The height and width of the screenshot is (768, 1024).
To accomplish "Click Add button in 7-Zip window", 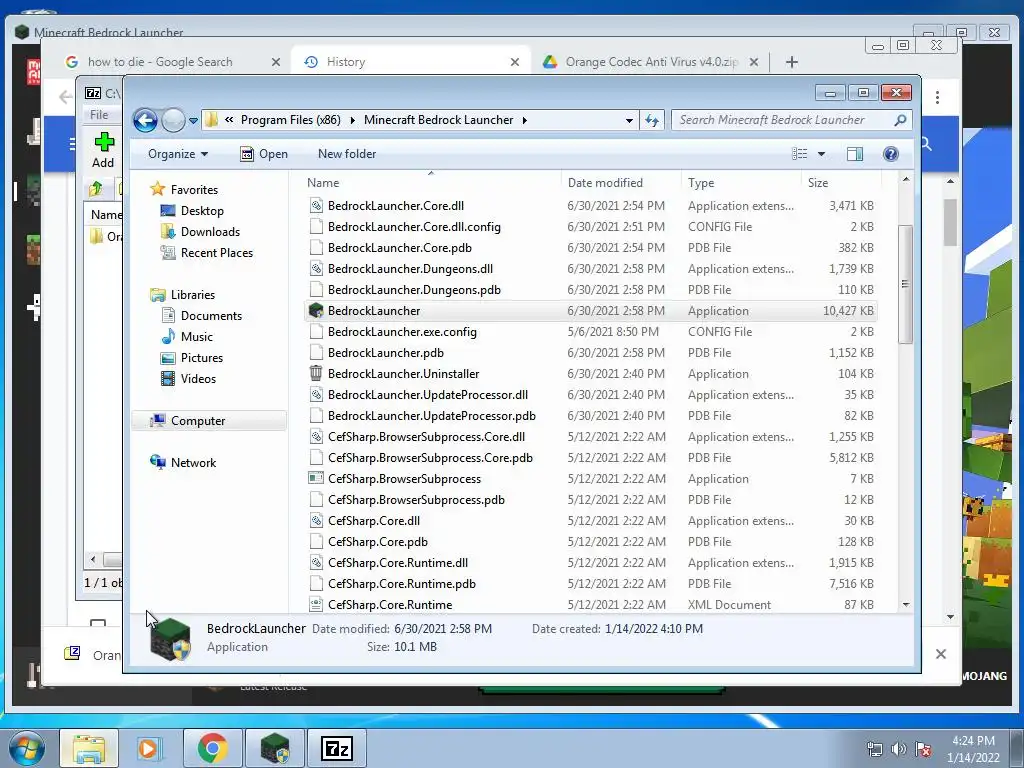I will pyautogui.click(x=103, y=150).
